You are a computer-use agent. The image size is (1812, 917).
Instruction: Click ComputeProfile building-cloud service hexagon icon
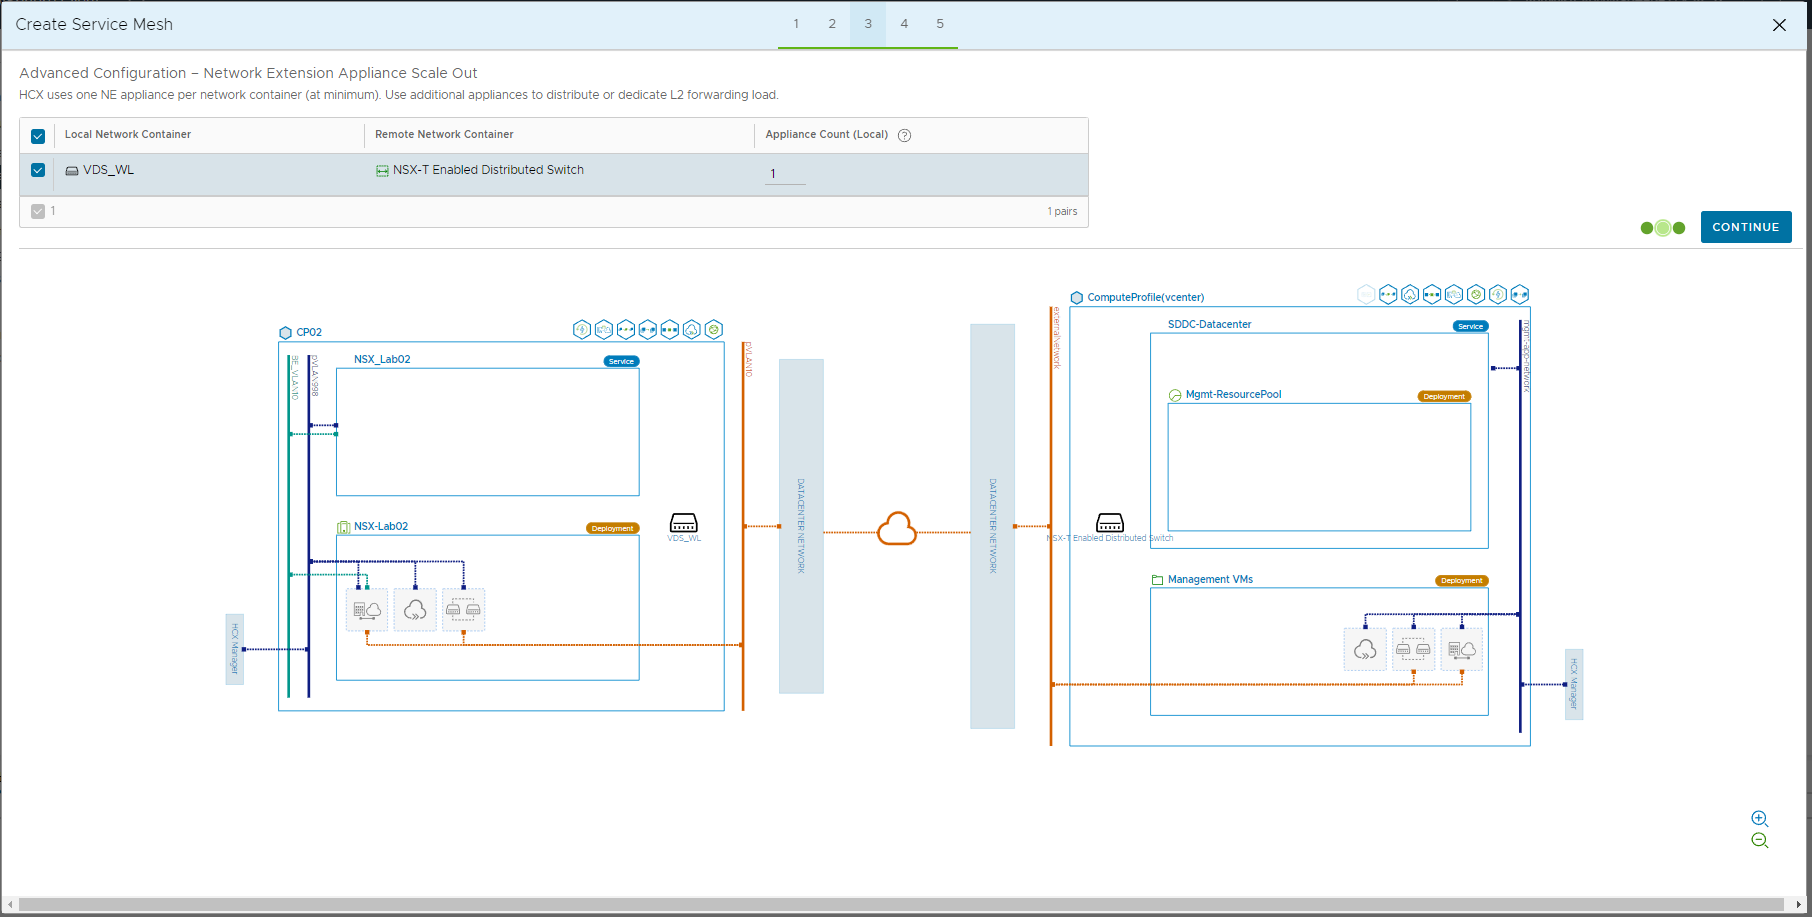pos(1454,294)
